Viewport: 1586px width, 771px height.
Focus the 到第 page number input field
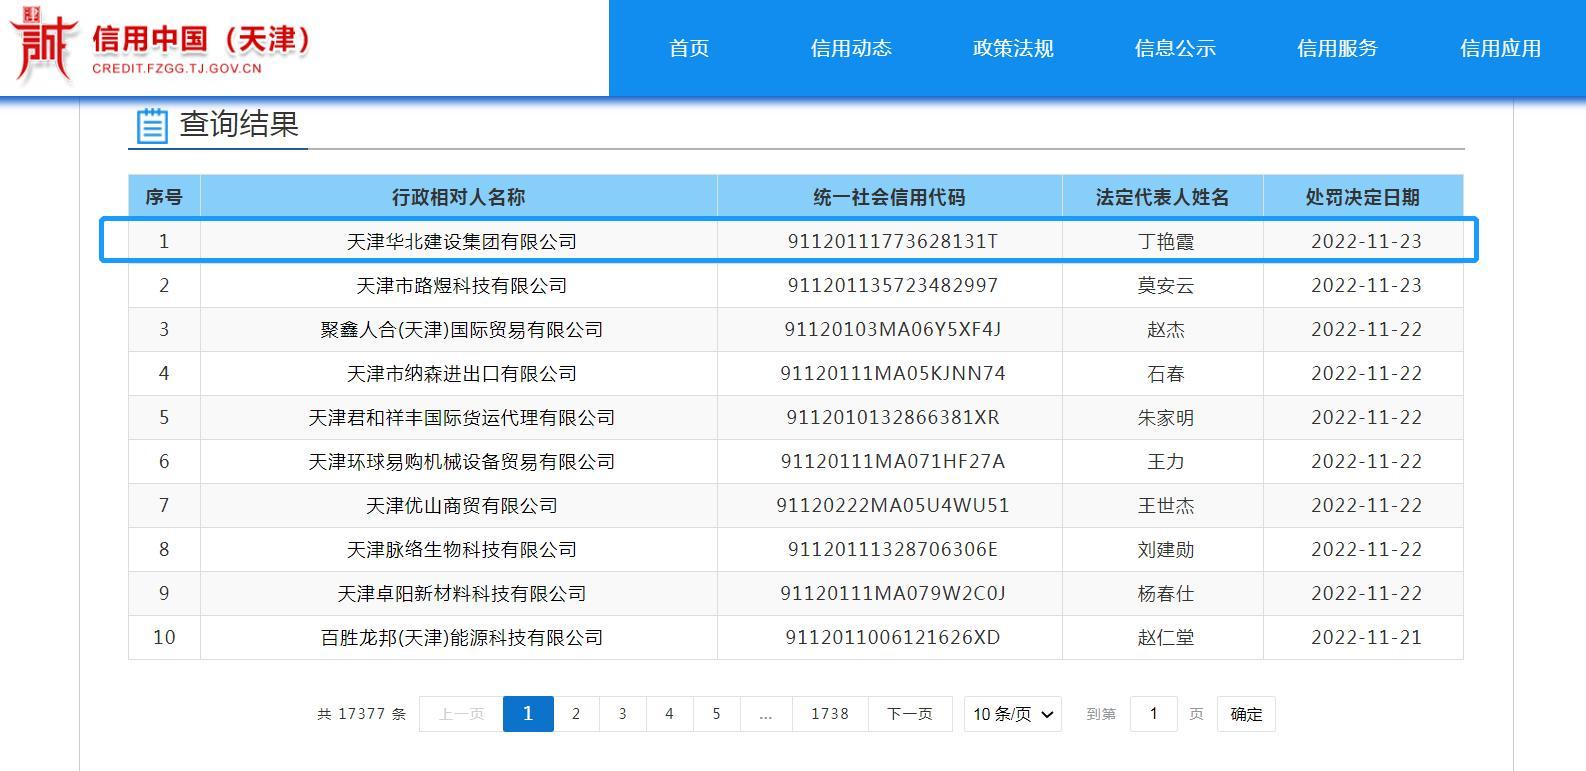[x=1154, y=714]
